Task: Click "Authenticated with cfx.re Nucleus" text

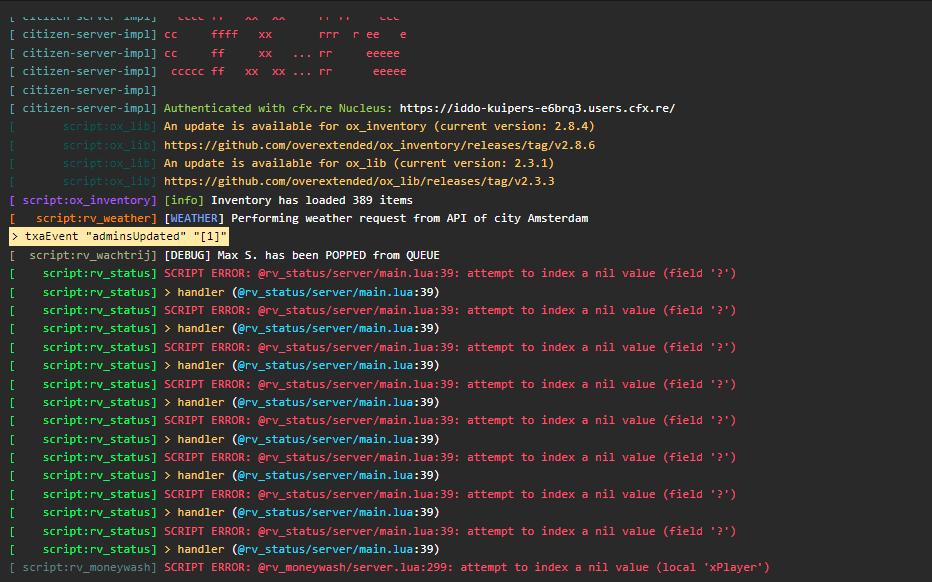Action: pos(278,108)
